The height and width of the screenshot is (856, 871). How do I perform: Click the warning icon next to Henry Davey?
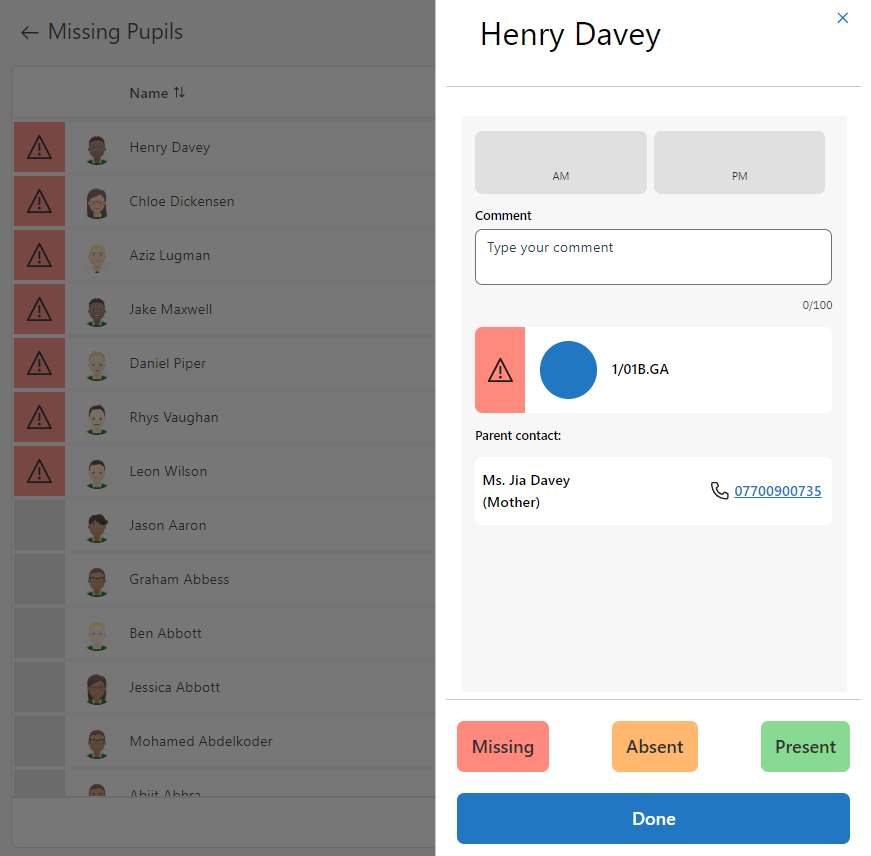(x=39, y=148)
